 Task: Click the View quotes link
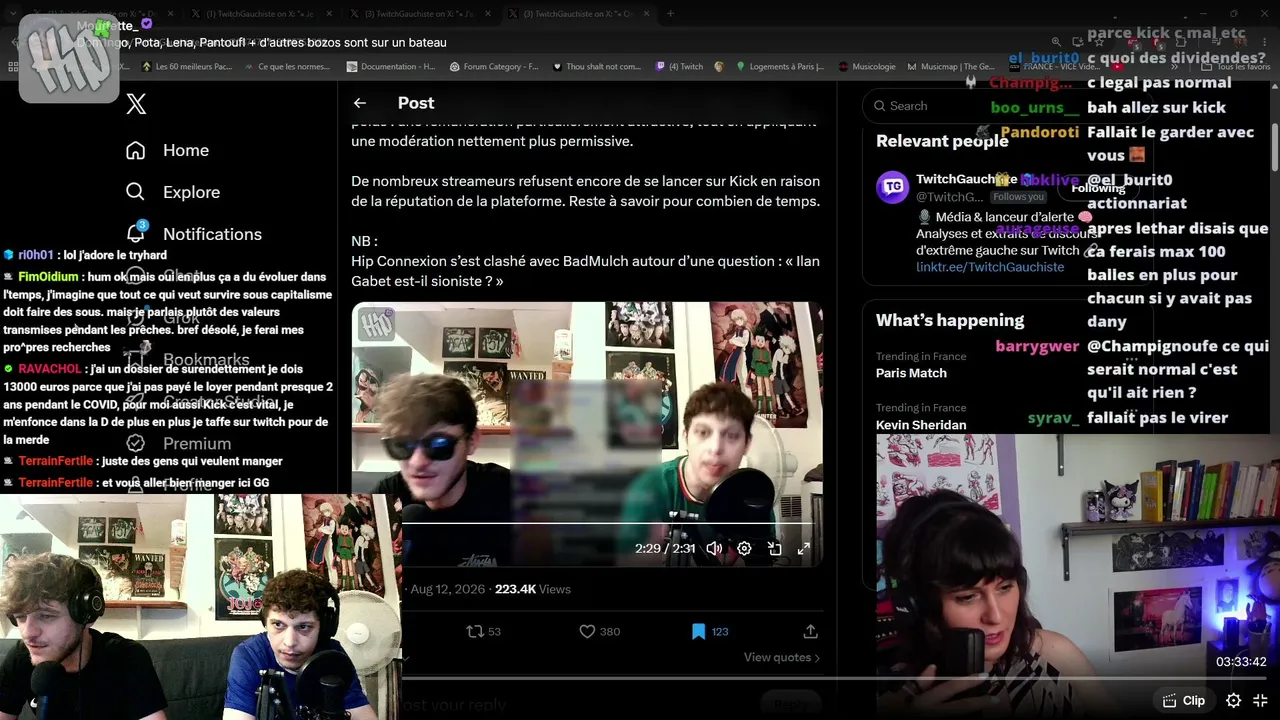[x=781, y=657]
